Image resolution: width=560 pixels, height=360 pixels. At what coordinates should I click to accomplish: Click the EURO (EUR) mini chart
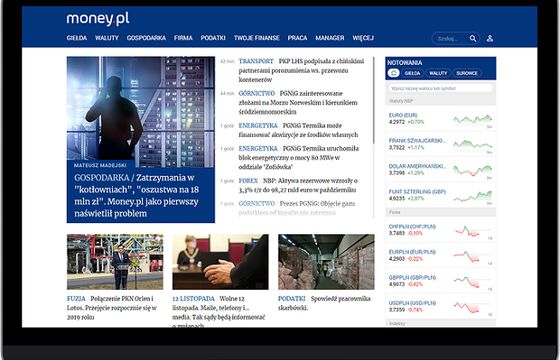coord(472,119)
